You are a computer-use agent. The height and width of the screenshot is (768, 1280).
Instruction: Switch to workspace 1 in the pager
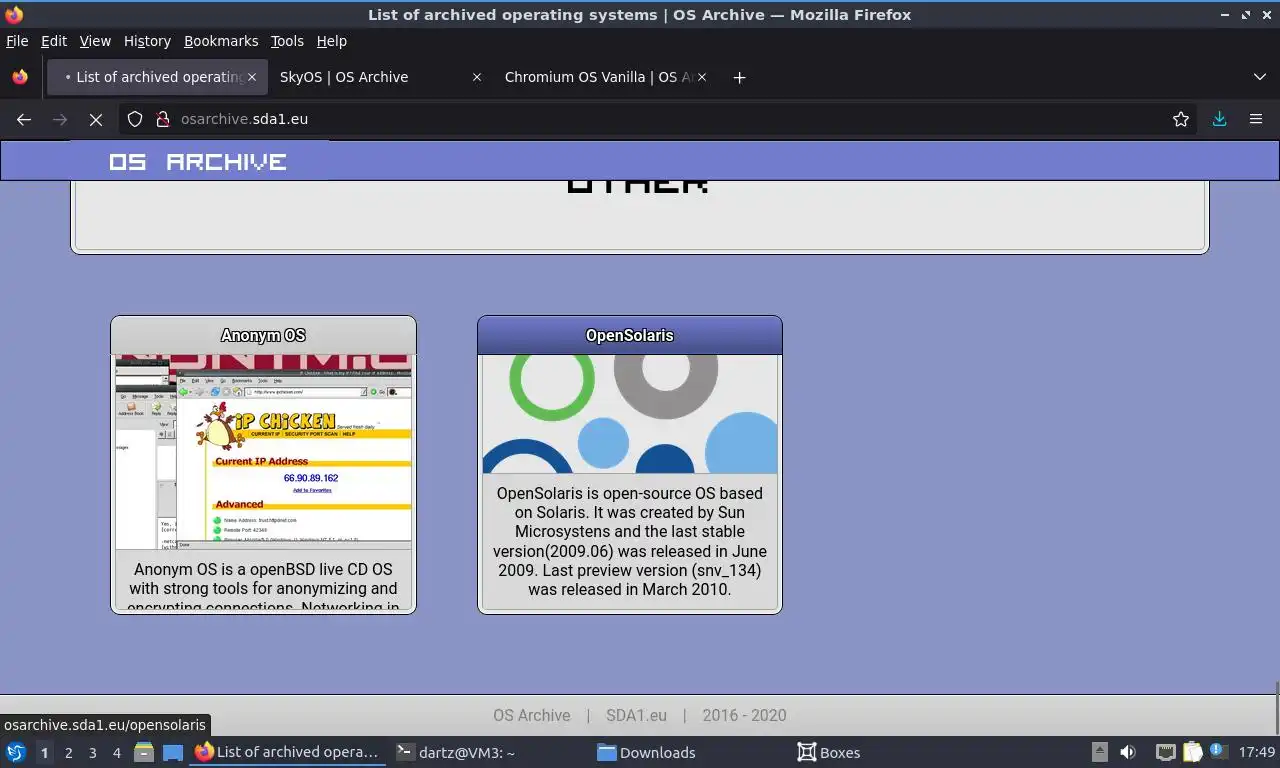44,752
